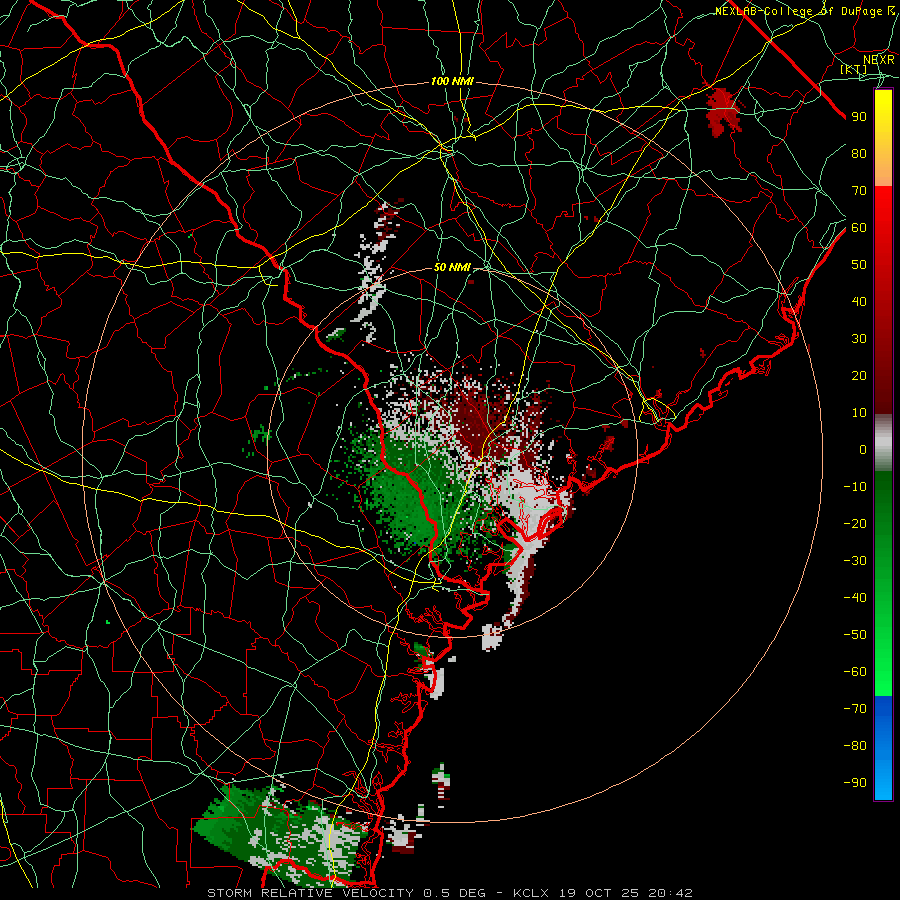Screen dimensions: 900x900
Task: Select the 90 value on the velocity scale
Action: click(x=859, y=117)
